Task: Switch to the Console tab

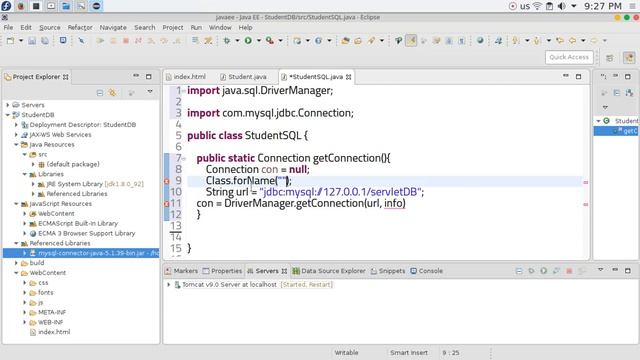Action: coord(427,271)
